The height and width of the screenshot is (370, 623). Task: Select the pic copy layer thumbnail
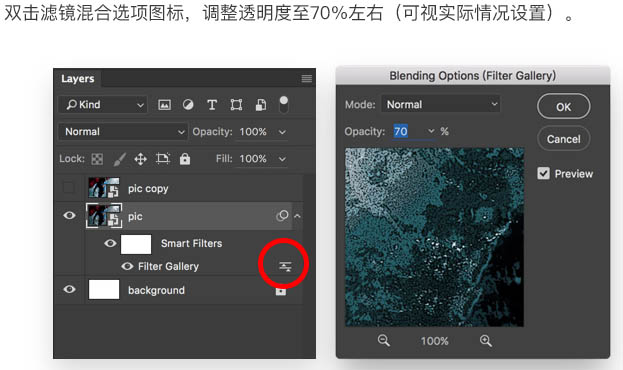[103, 188]
